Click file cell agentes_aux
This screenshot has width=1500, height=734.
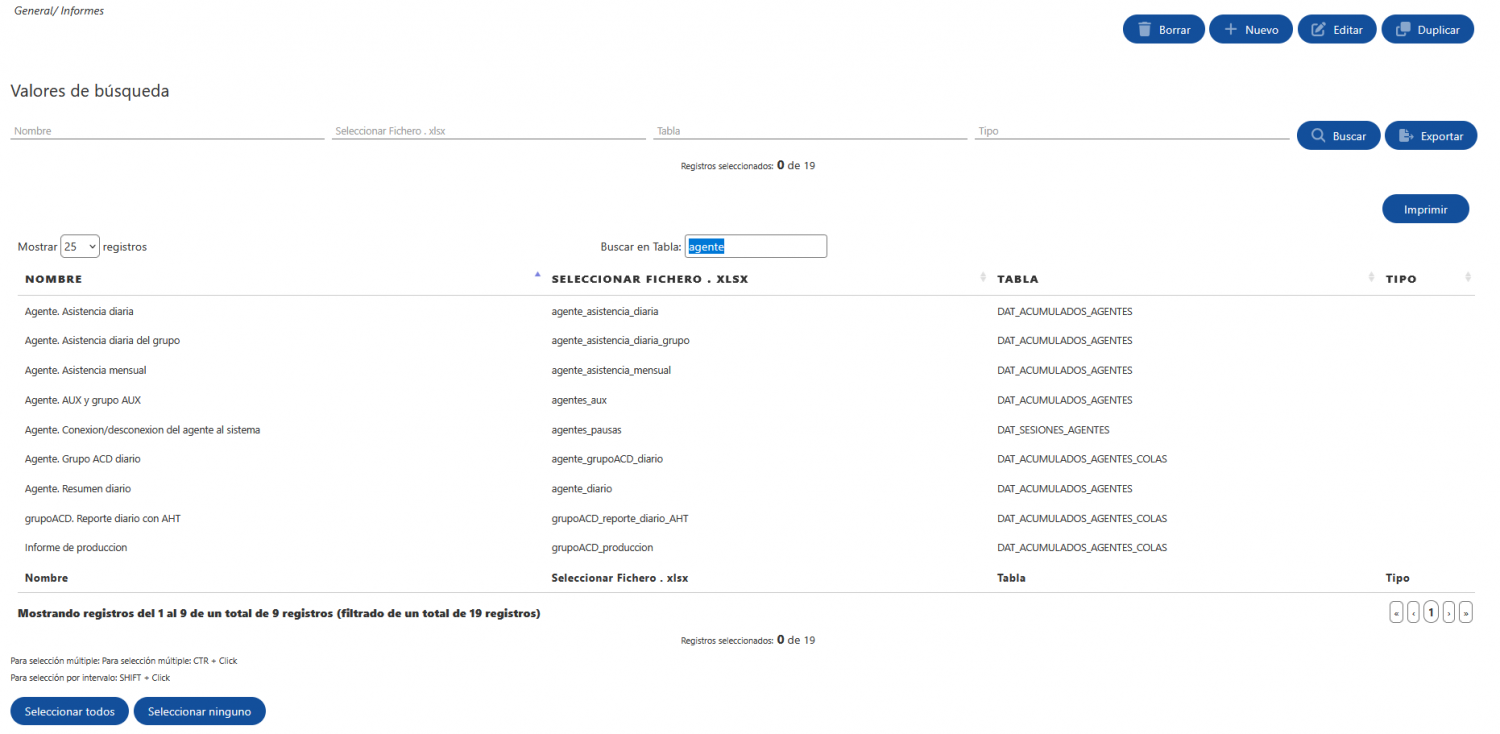pyautogui.click(x=579, y=400)
